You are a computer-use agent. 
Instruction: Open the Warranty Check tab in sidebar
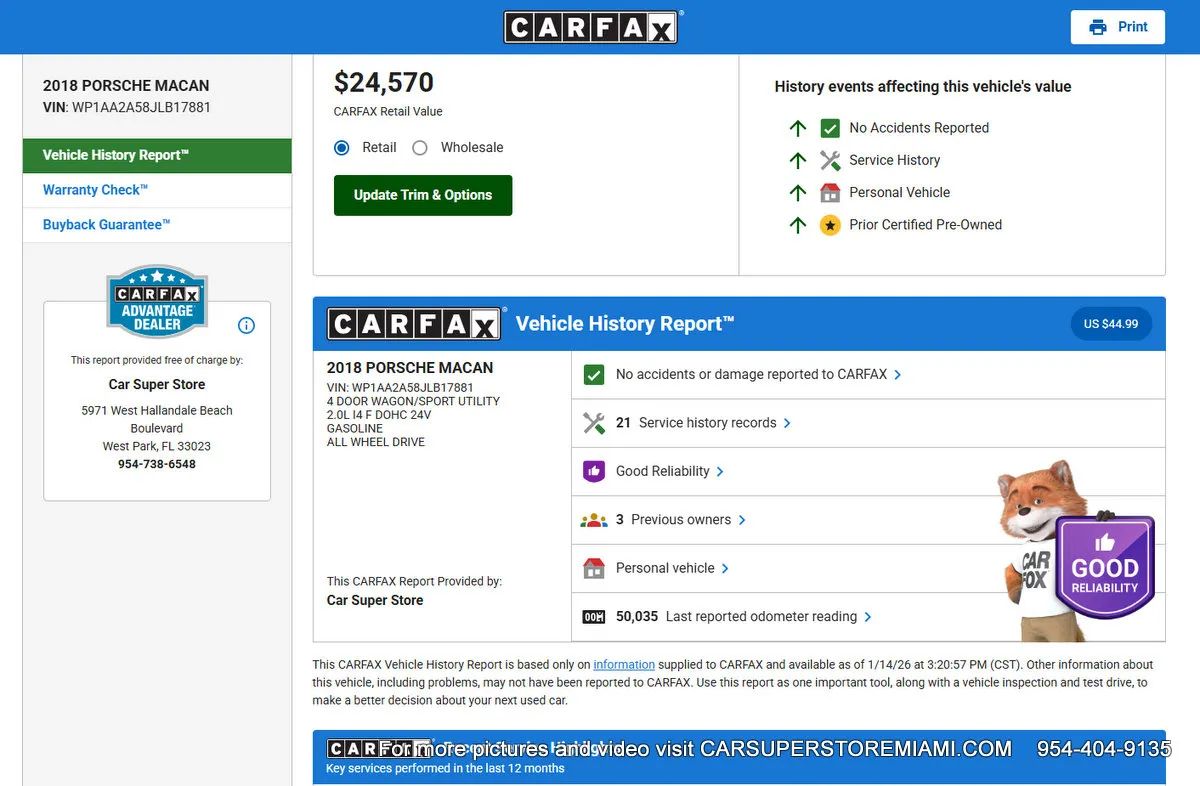[x=95, y=190]
